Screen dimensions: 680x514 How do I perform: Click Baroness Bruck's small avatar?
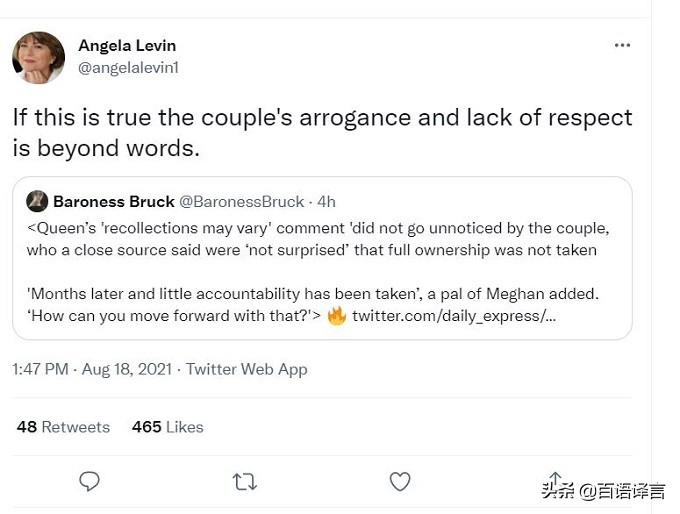pyautogui.click(x=37, y=201)
